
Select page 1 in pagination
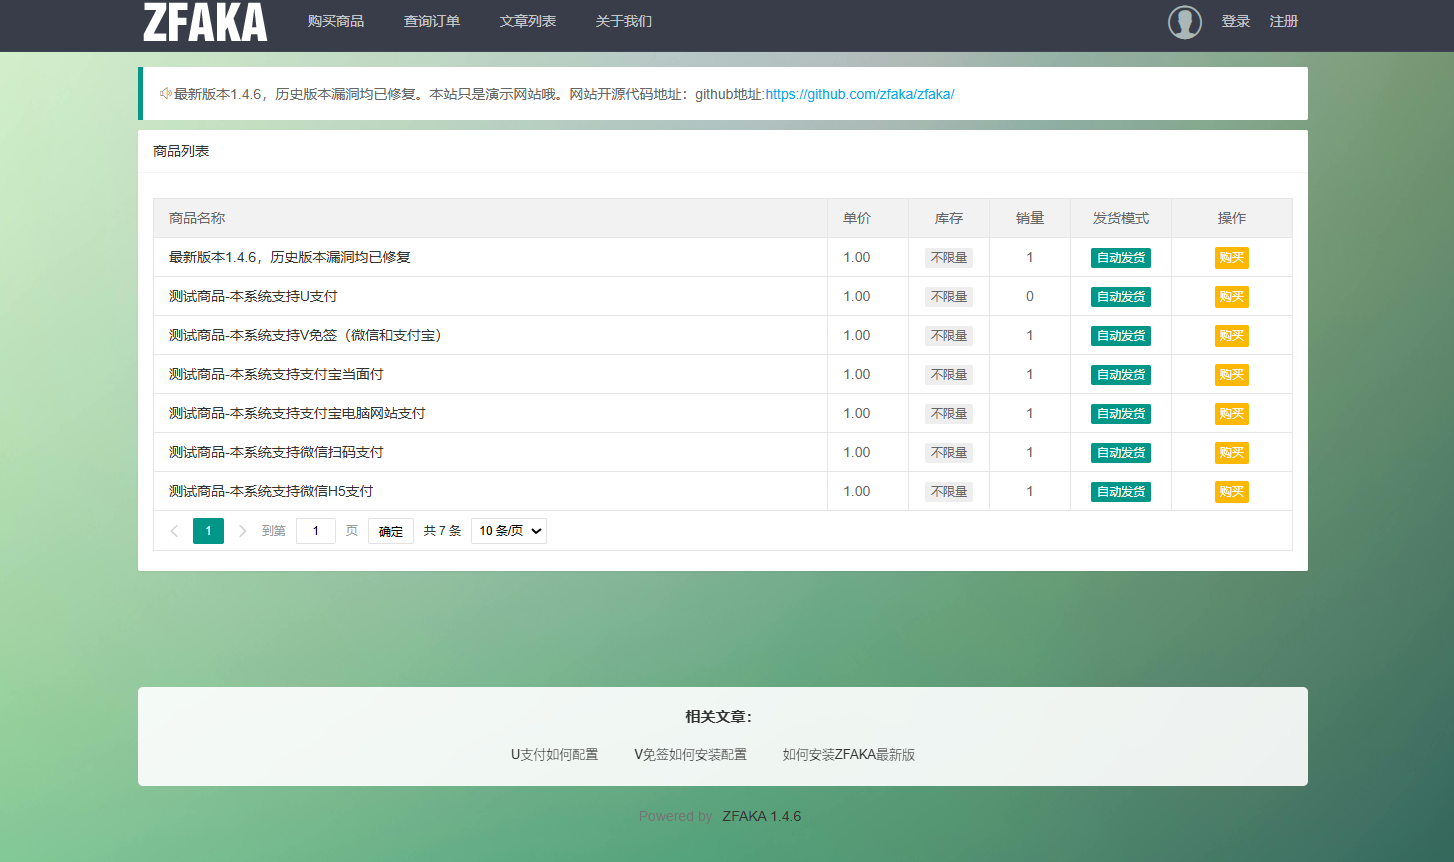(208, 531)
